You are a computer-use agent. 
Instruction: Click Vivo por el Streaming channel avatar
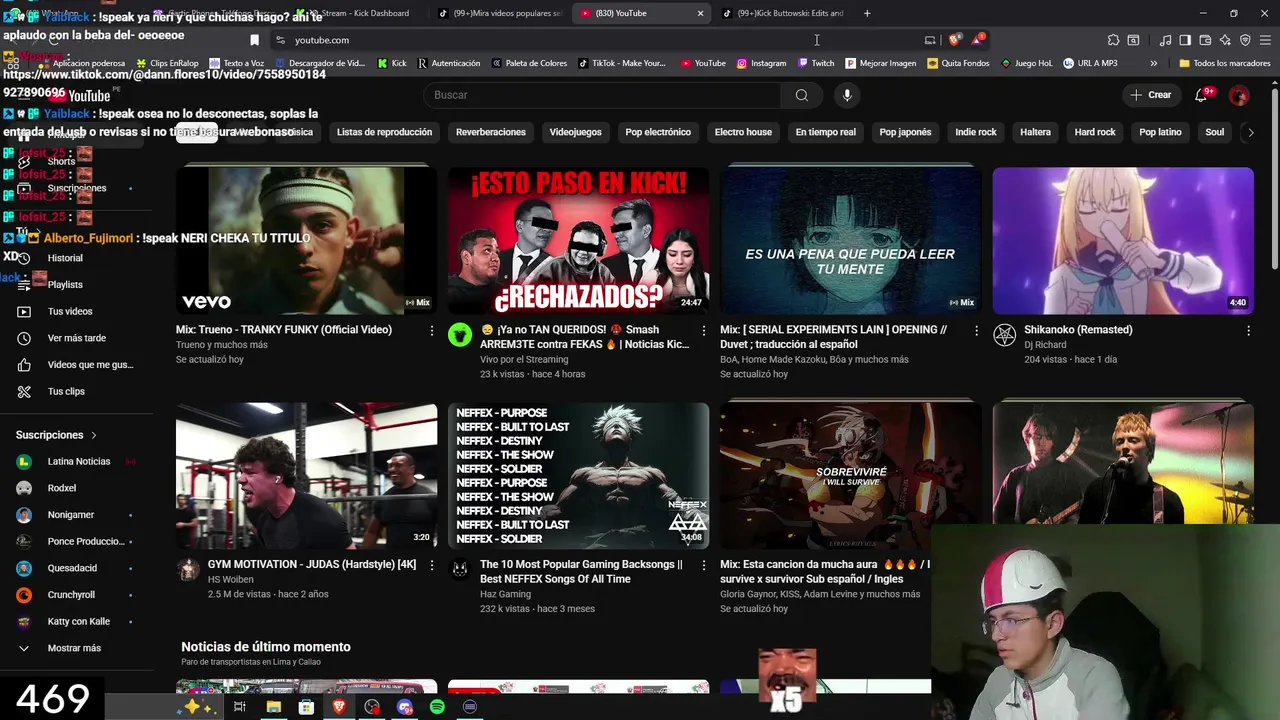(x=460, y=335)
